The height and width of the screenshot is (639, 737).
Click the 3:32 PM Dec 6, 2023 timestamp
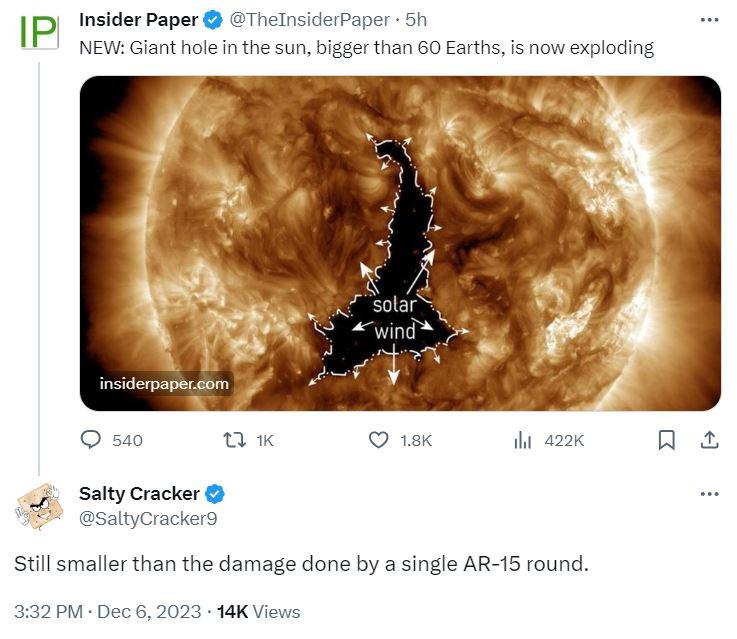pos(108,612)
